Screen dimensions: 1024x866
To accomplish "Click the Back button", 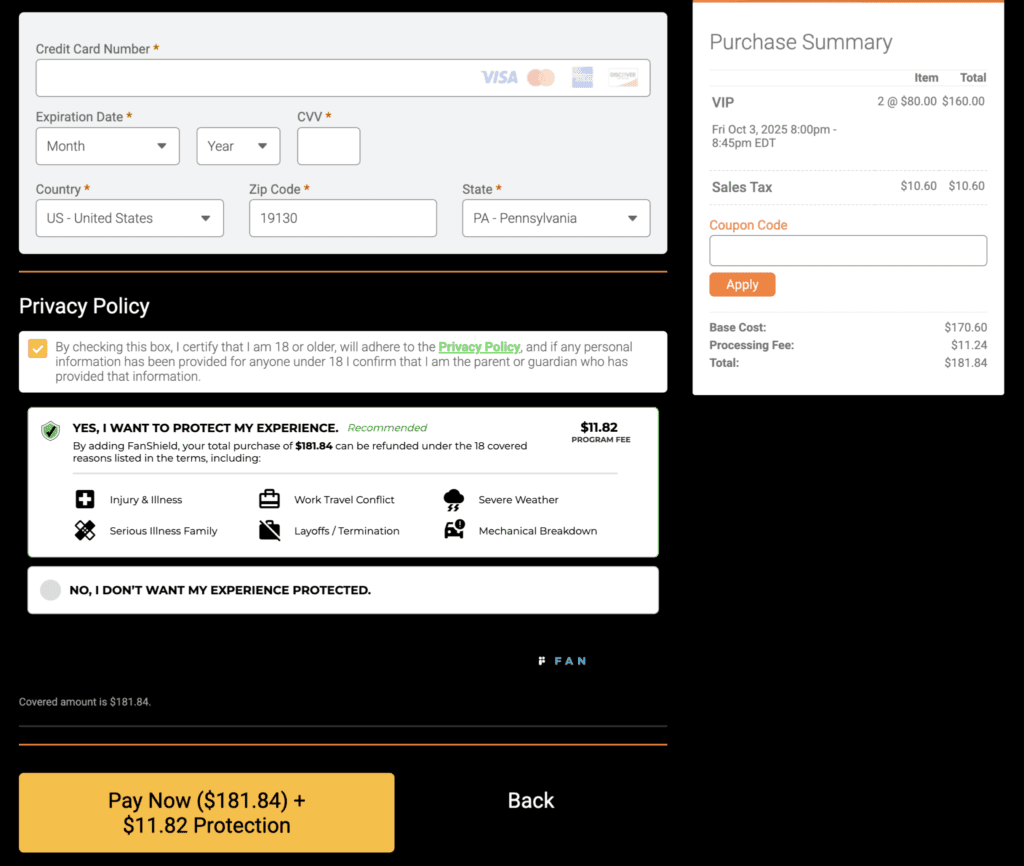I will tap(530, 800).
